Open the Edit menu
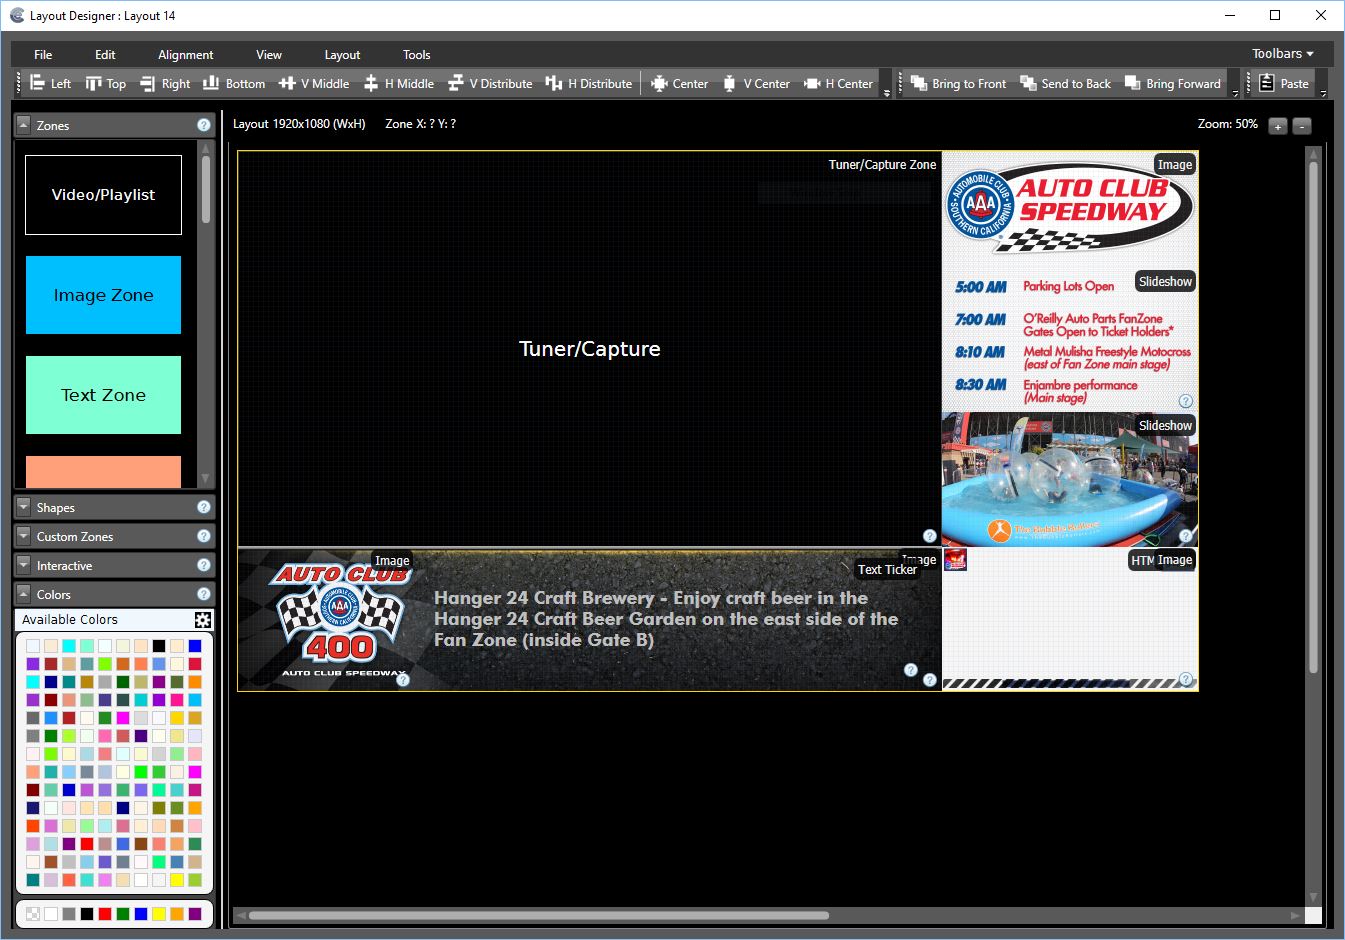This screenshot has width=1345, height=940. pyautogui.click(x=105, y=55)
